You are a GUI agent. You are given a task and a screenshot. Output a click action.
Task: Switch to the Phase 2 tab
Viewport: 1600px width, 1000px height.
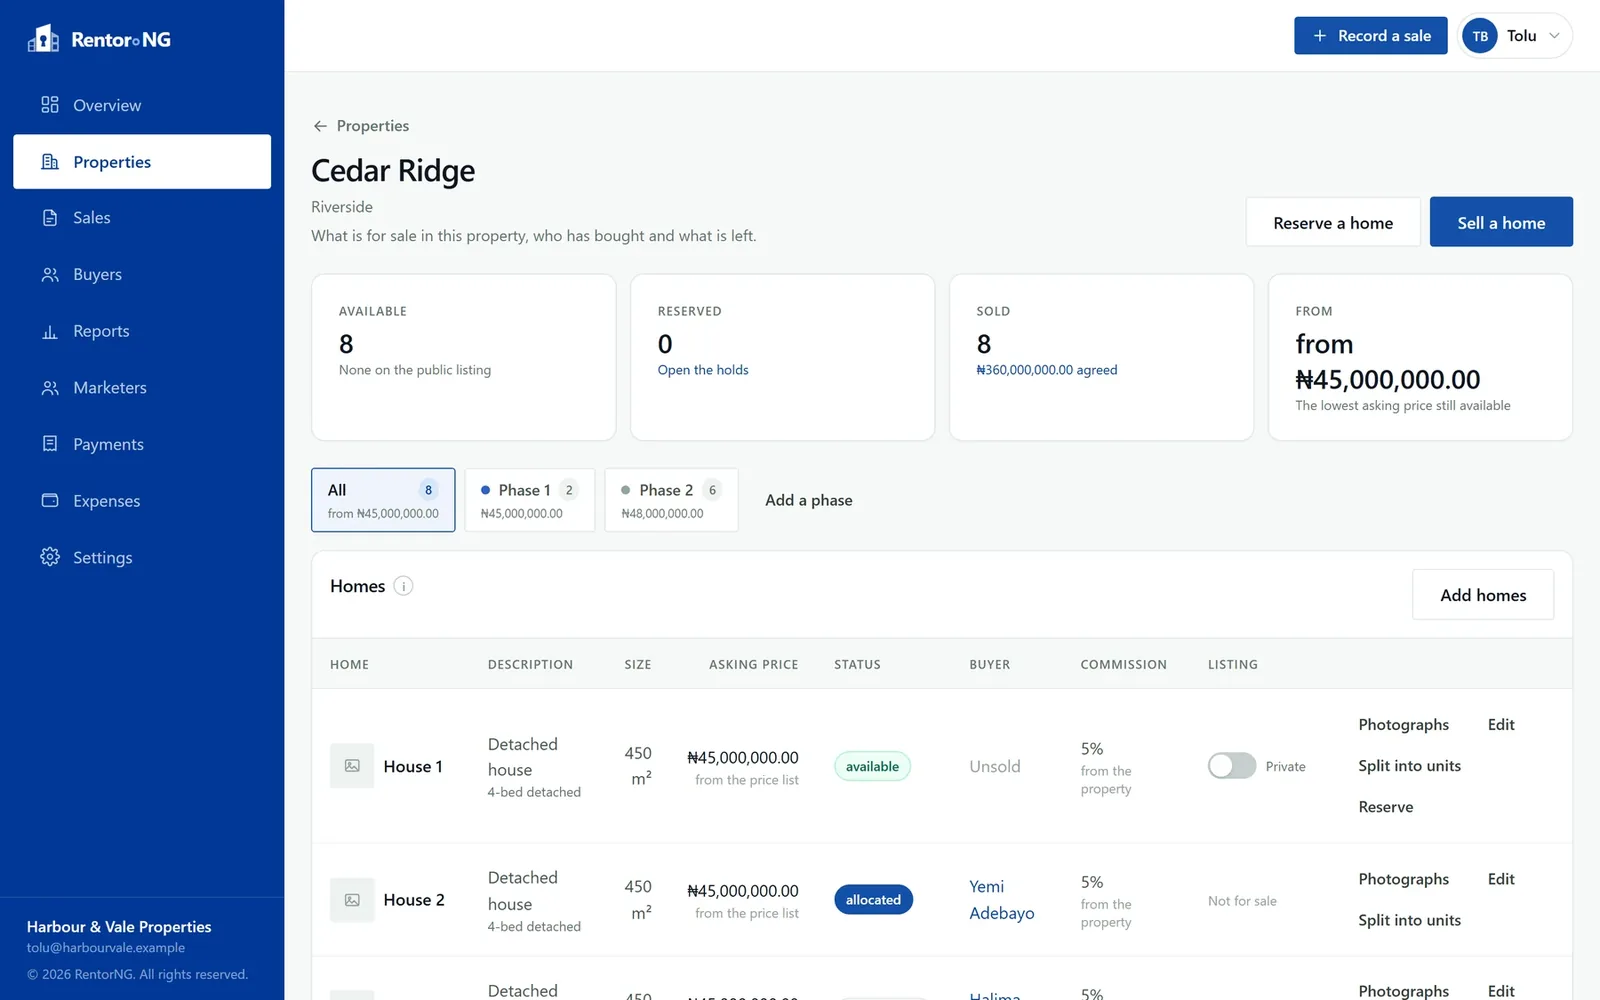point(671,500)
